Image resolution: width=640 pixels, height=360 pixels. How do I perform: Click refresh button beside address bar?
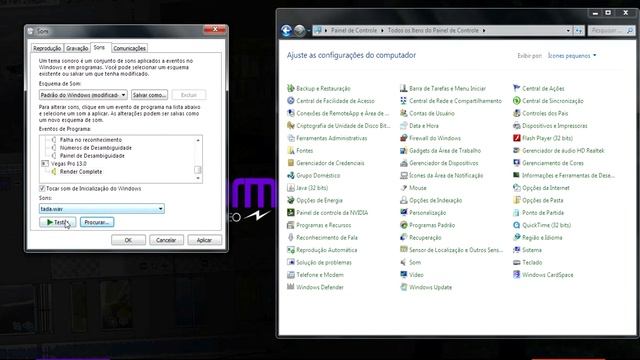[x=579, y=31]
